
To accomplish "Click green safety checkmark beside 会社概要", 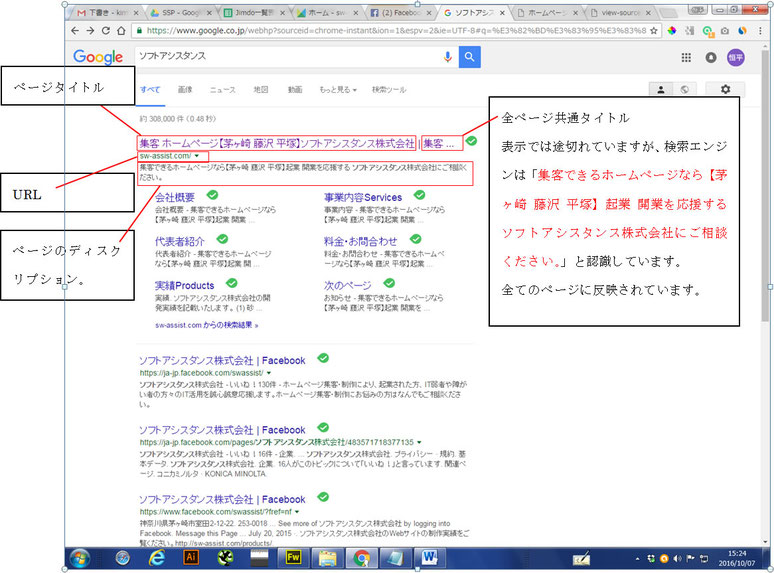I will [213, 195].
